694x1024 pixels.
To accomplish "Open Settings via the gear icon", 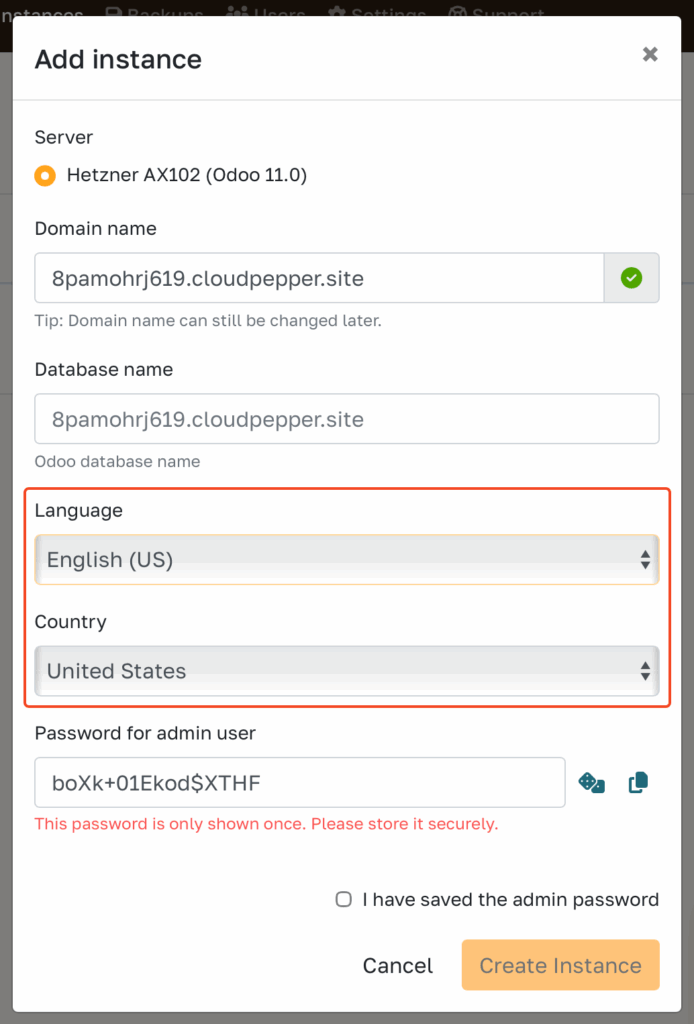I will pos(338,13).
